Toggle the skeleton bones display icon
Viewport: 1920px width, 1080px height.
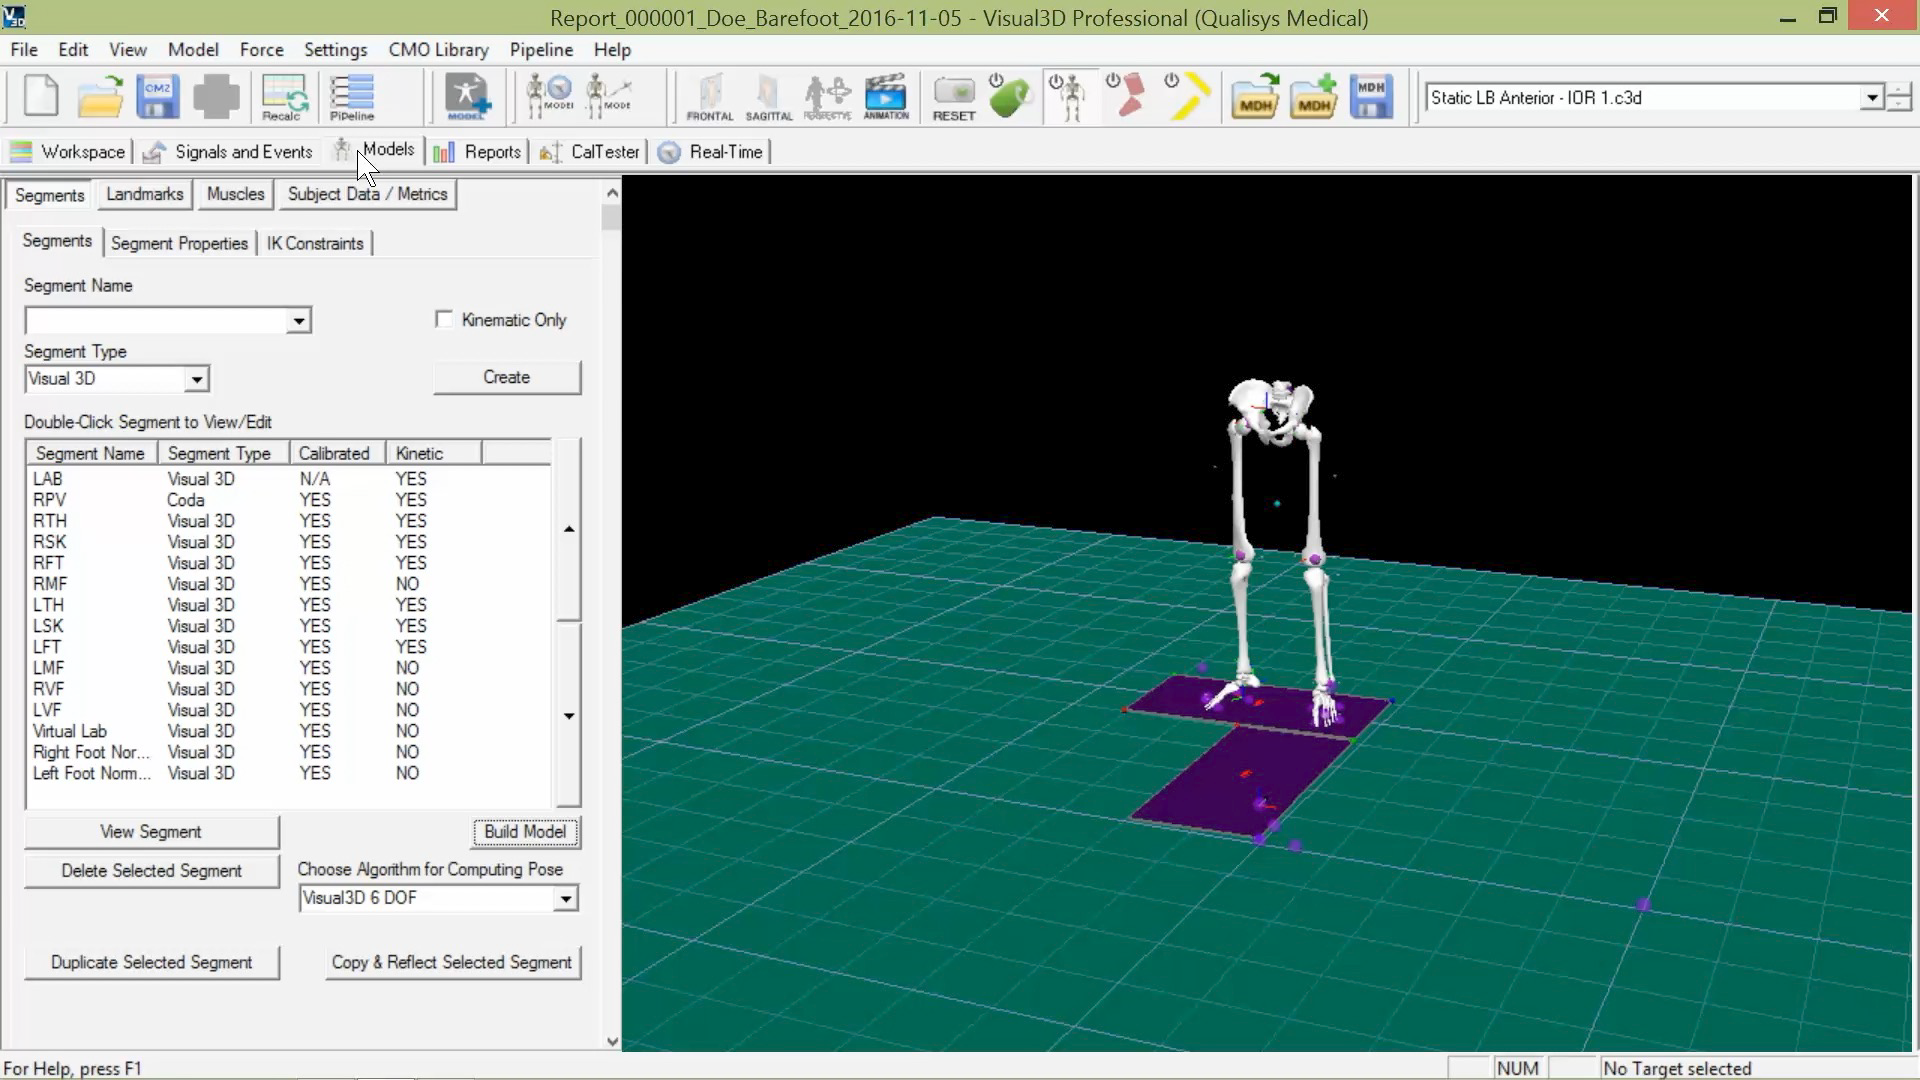[x=1069, y=97]
